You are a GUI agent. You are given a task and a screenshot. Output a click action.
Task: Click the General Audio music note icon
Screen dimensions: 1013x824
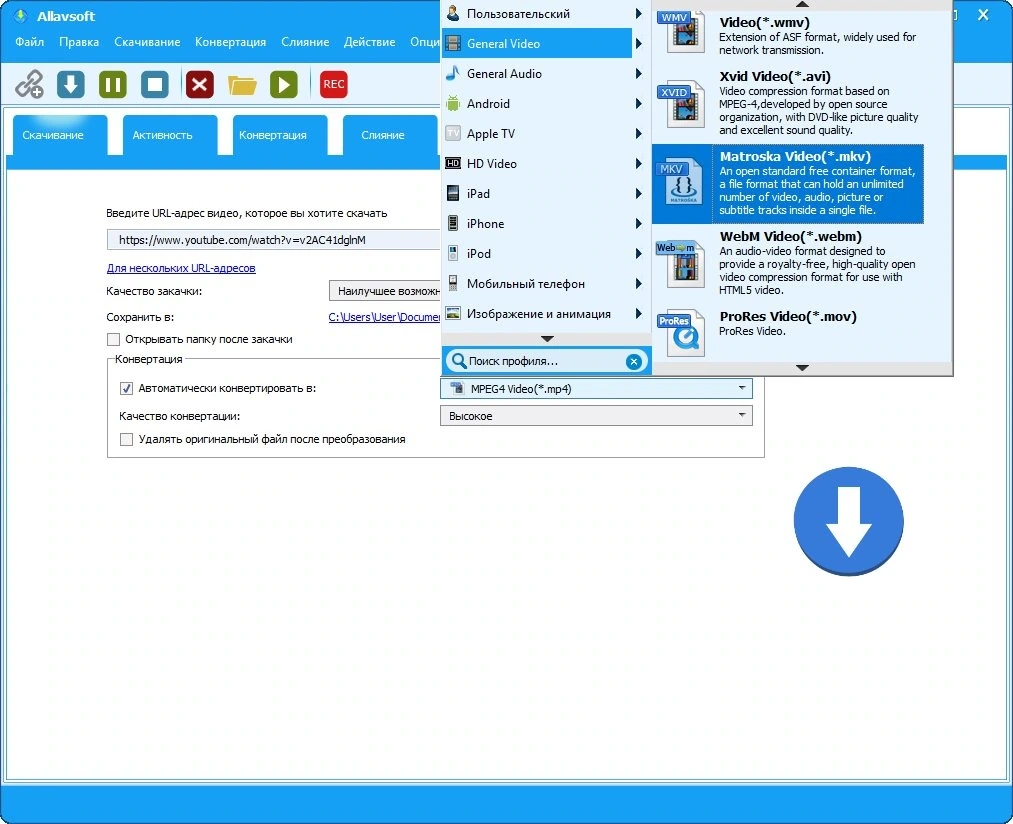[454, 73]
